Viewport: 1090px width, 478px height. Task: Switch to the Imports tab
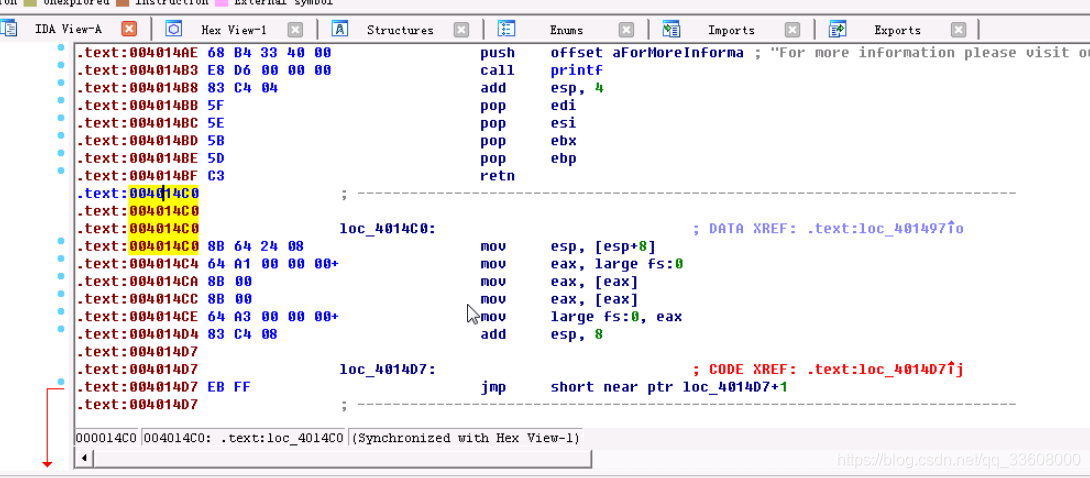click(731, 30)
